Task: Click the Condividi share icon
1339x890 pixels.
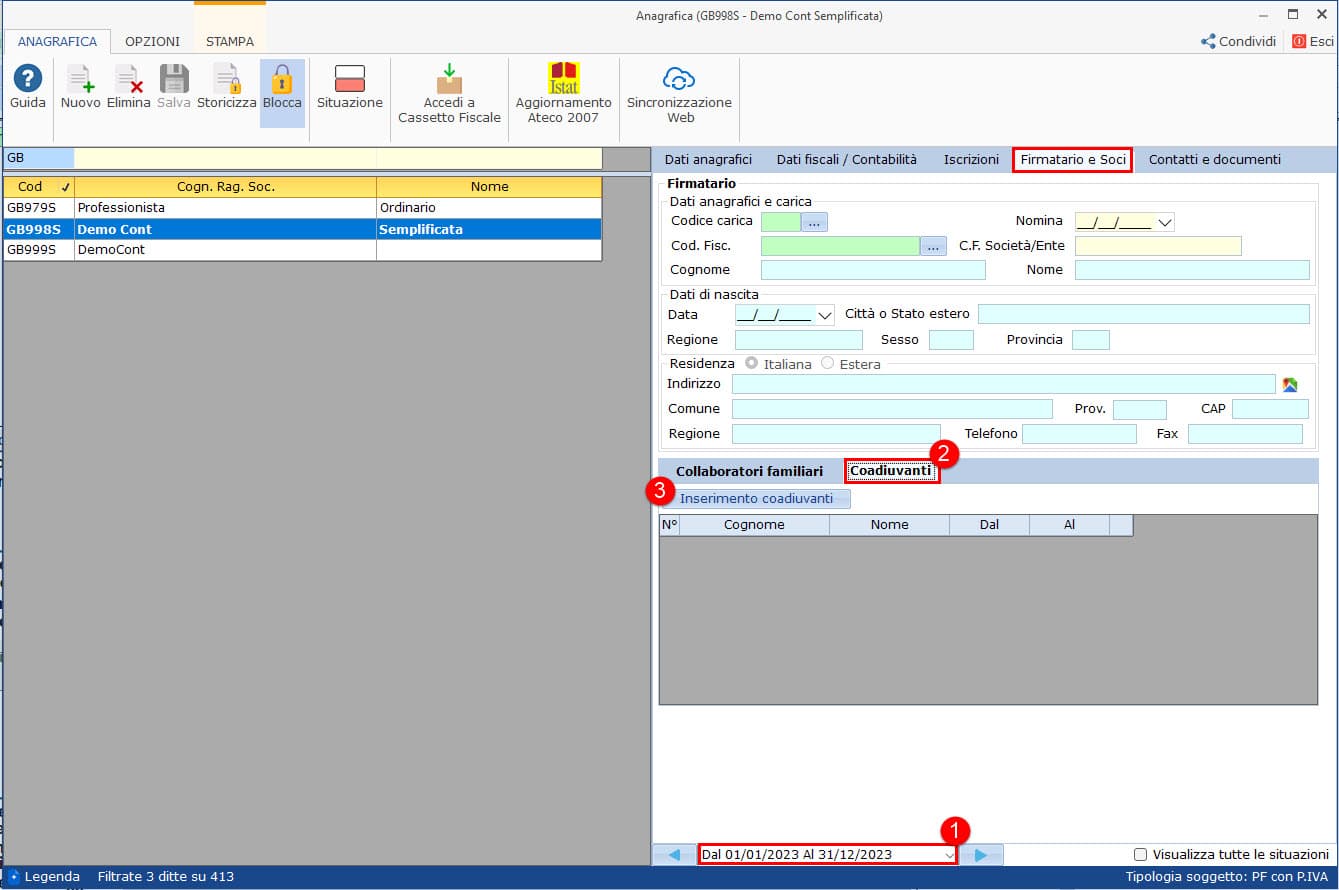Action: (x=1208, y=41)
